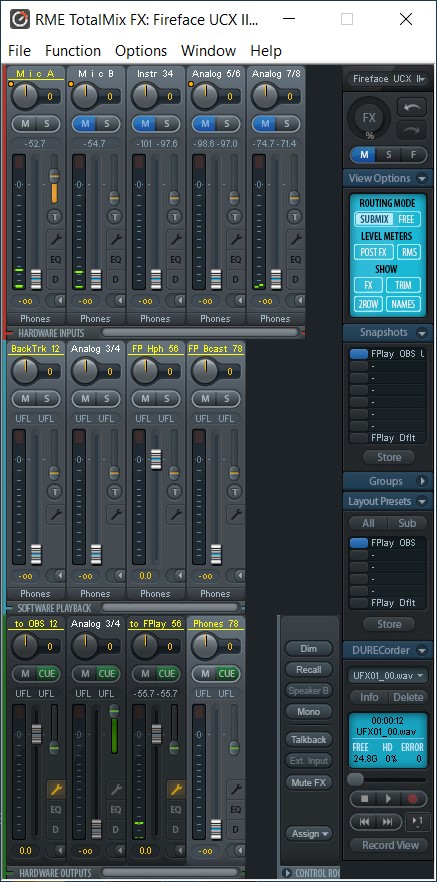Image resolution: width=437 pixels, height=882 pixels.
Task: Collapse the View Options section
Action: (x=422, y=178)
